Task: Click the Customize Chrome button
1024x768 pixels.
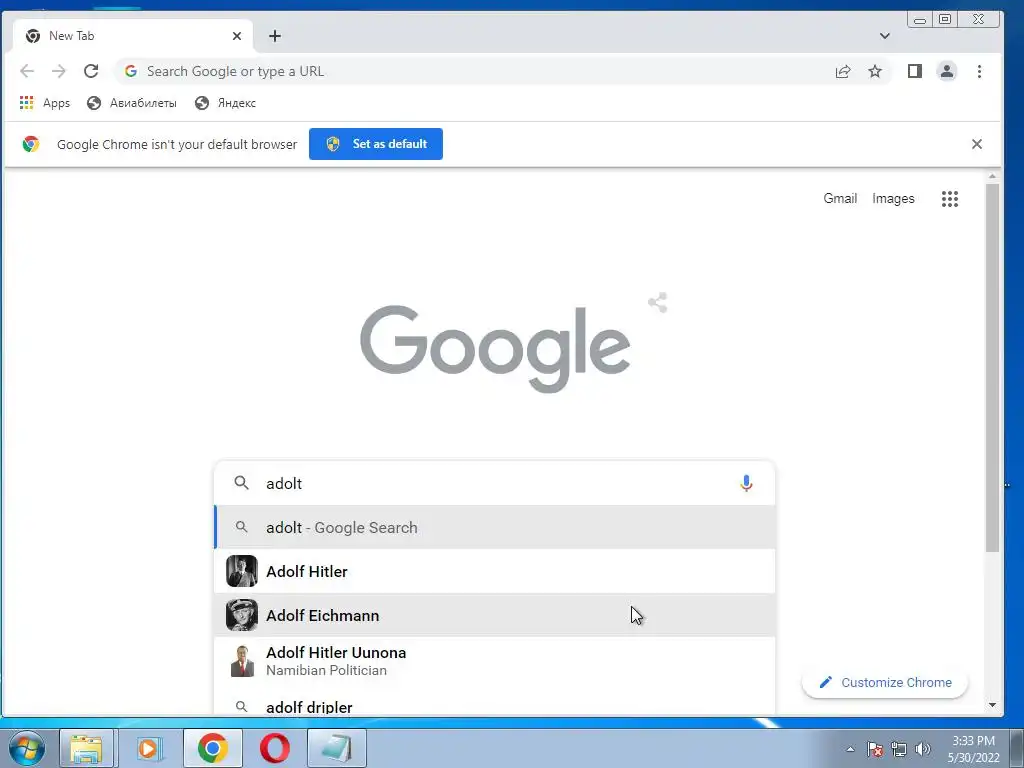Action: [885, 682]
